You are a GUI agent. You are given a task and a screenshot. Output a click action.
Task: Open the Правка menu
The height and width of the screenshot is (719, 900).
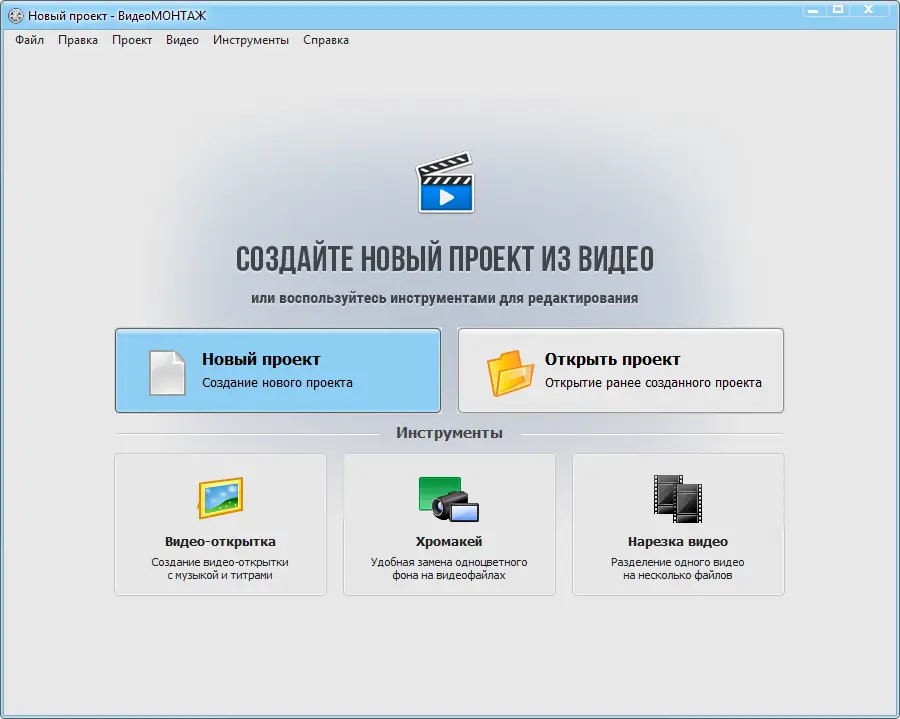click(77, 40)
